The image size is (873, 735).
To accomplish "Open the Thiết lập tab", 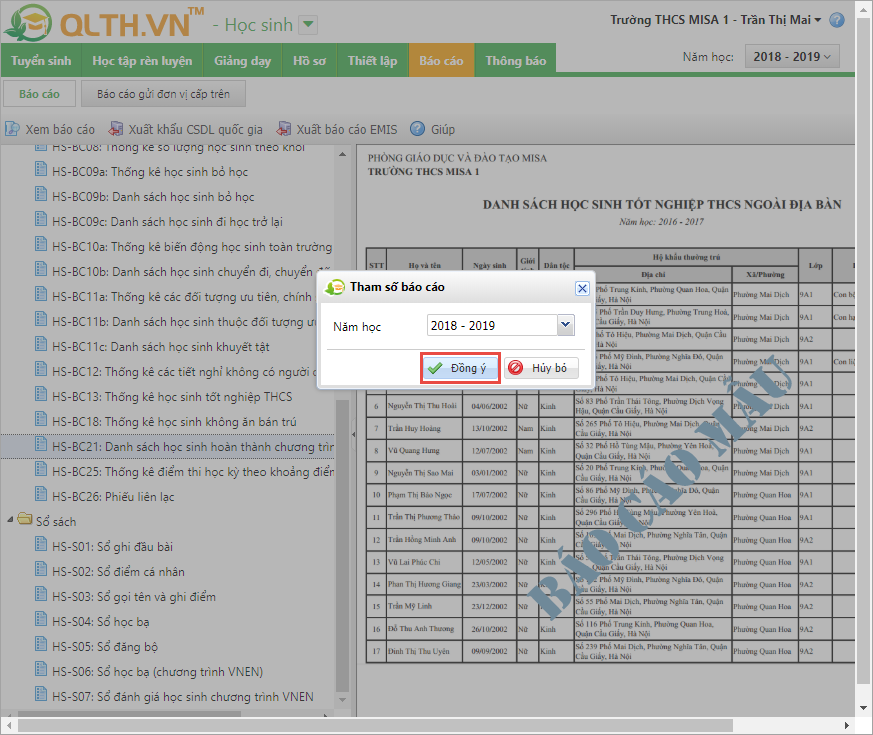I will 372,61.
